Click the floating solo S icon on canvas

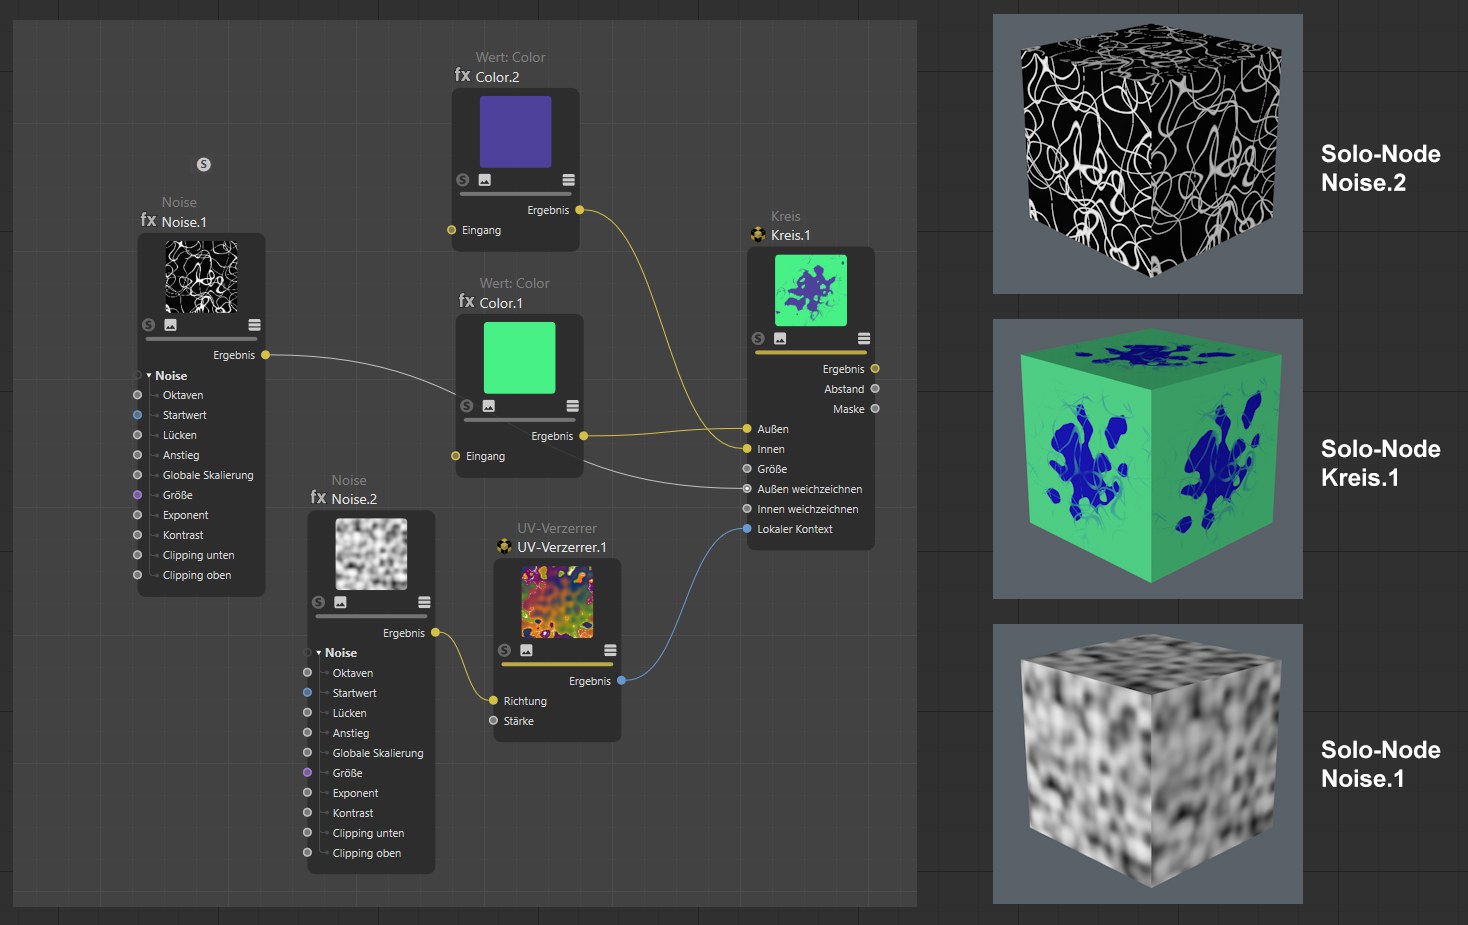tap(203, 164)
